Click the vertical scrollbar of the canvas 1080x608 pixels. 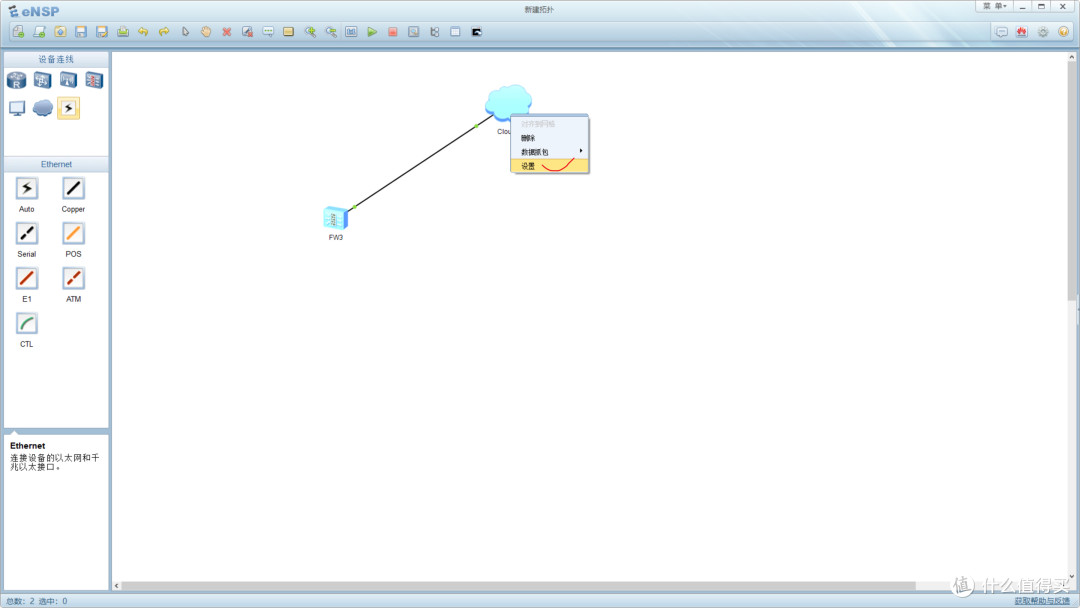pyautogui.click(x=1072, y=182)
